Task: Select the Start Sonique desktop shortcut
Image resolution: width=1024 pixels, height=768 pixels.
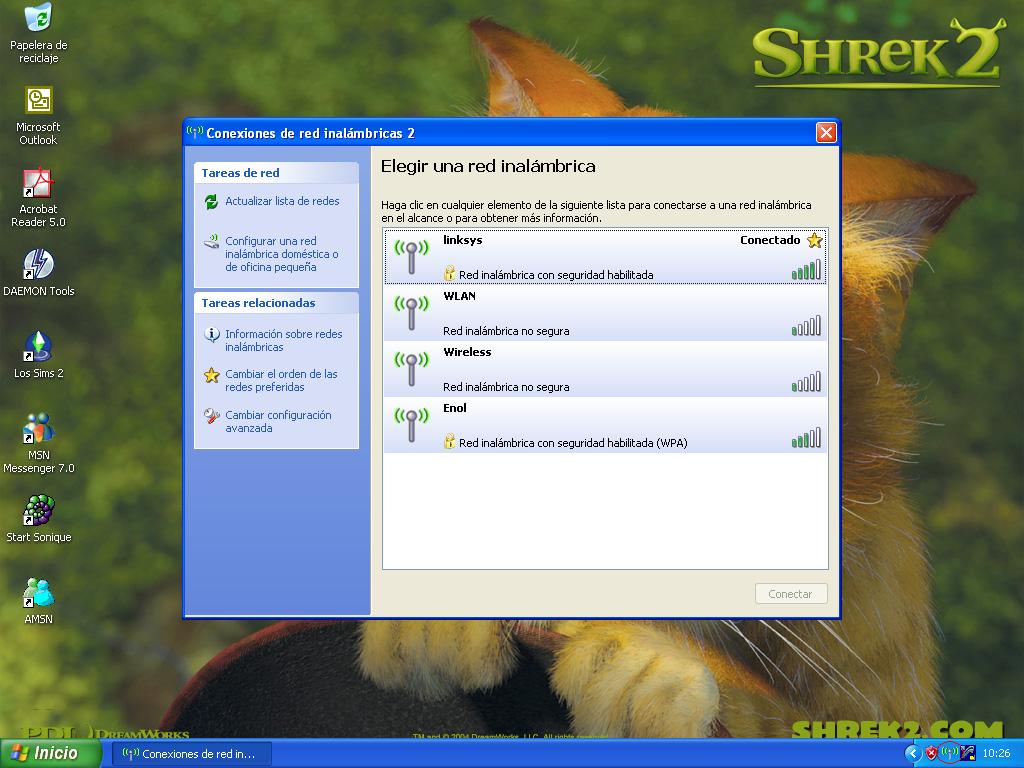Action: pos(39,519)
